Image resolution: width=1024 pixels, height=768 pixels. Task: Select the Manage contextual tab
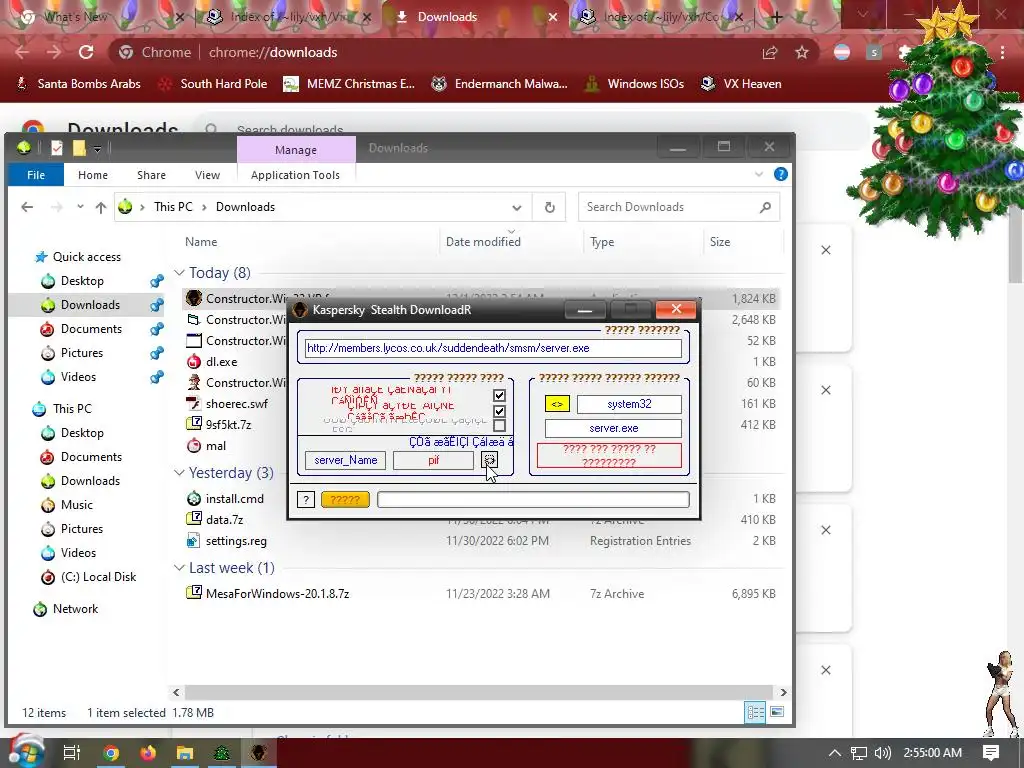pos(296,150)
